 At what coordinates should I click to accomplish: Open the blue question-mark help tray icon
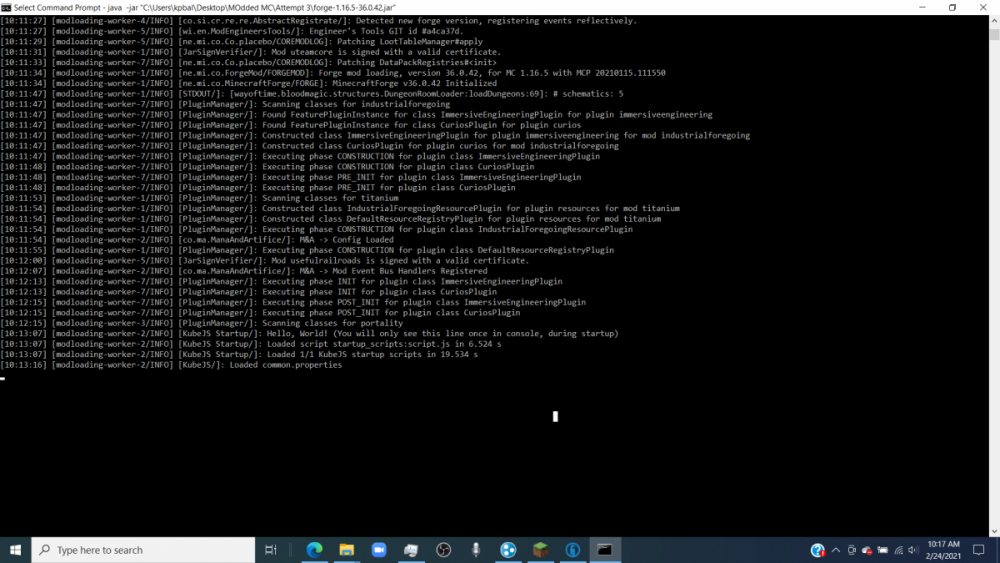tap(818, 550)
